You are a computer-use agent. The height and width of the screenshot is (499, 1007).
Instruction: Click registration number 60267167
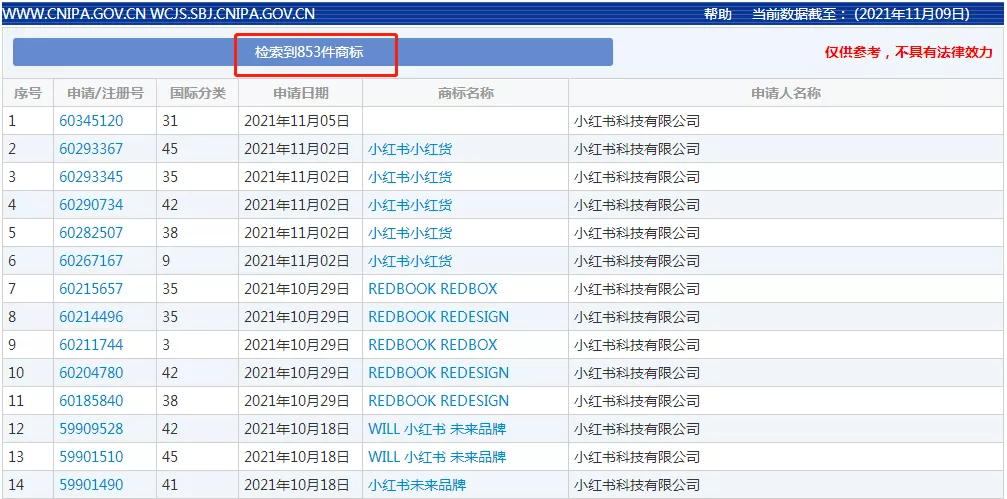91,261
